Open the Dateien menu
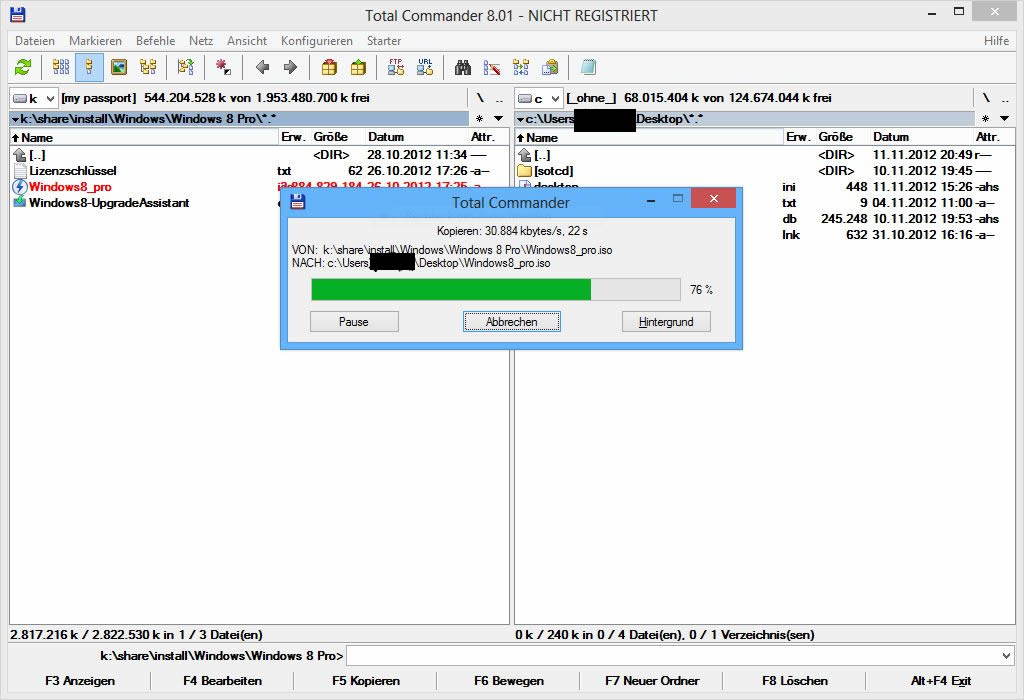The width and height of the screenshot is (1024, 700). click(x=35, y=40)
